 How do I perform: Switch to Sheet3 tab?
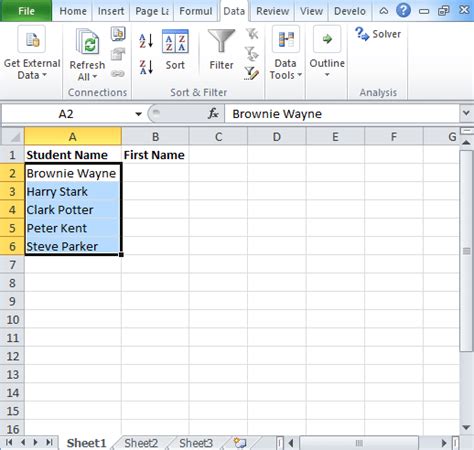click(196, 443)
